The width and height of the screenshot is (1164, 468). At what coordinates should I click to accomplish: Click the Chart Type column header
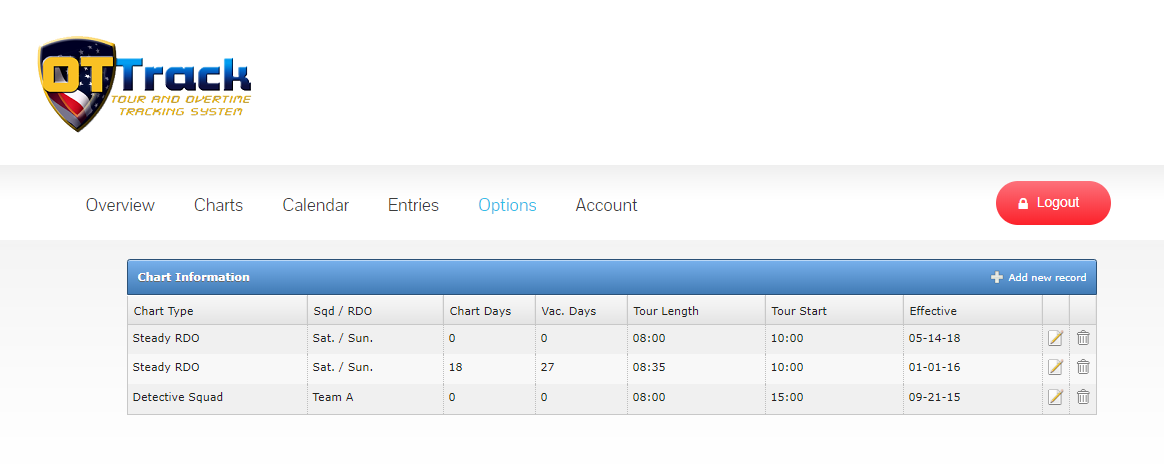[x=164, y=311]
